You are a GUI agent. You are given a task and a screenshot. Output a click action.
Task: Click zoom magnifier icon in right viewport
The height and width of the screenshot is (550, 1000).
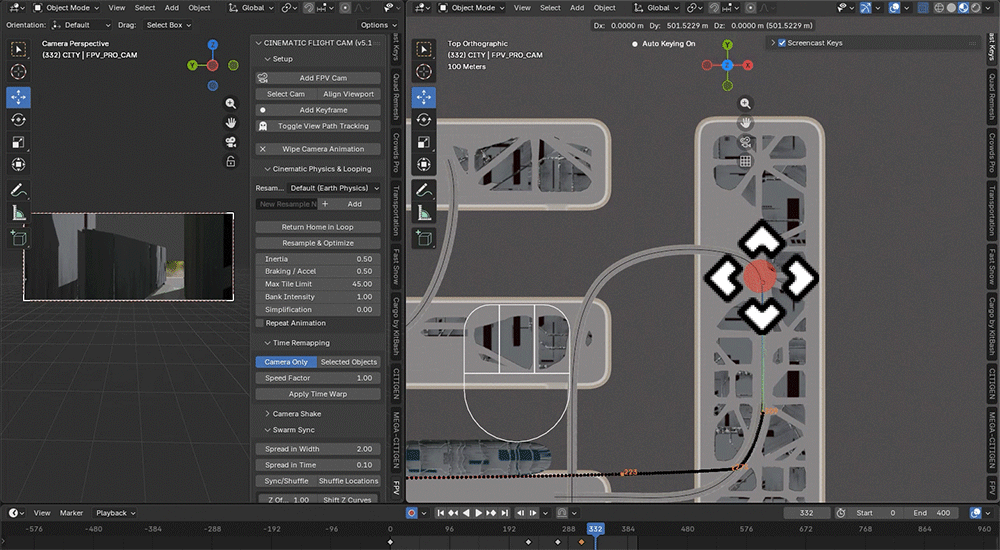(745, 103)
